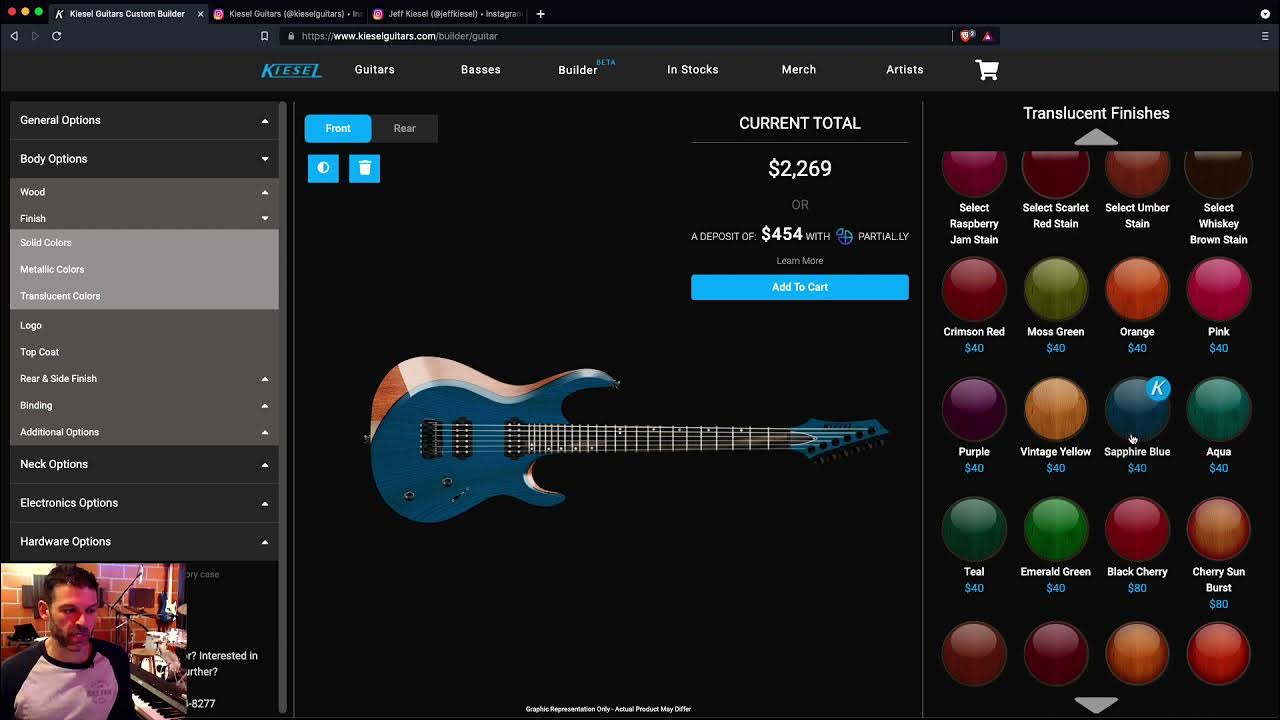Image resolution: width=1280 pixels, height=720 pixels.
Task: Click the browser address bar URL
Action: pos(399,36)
